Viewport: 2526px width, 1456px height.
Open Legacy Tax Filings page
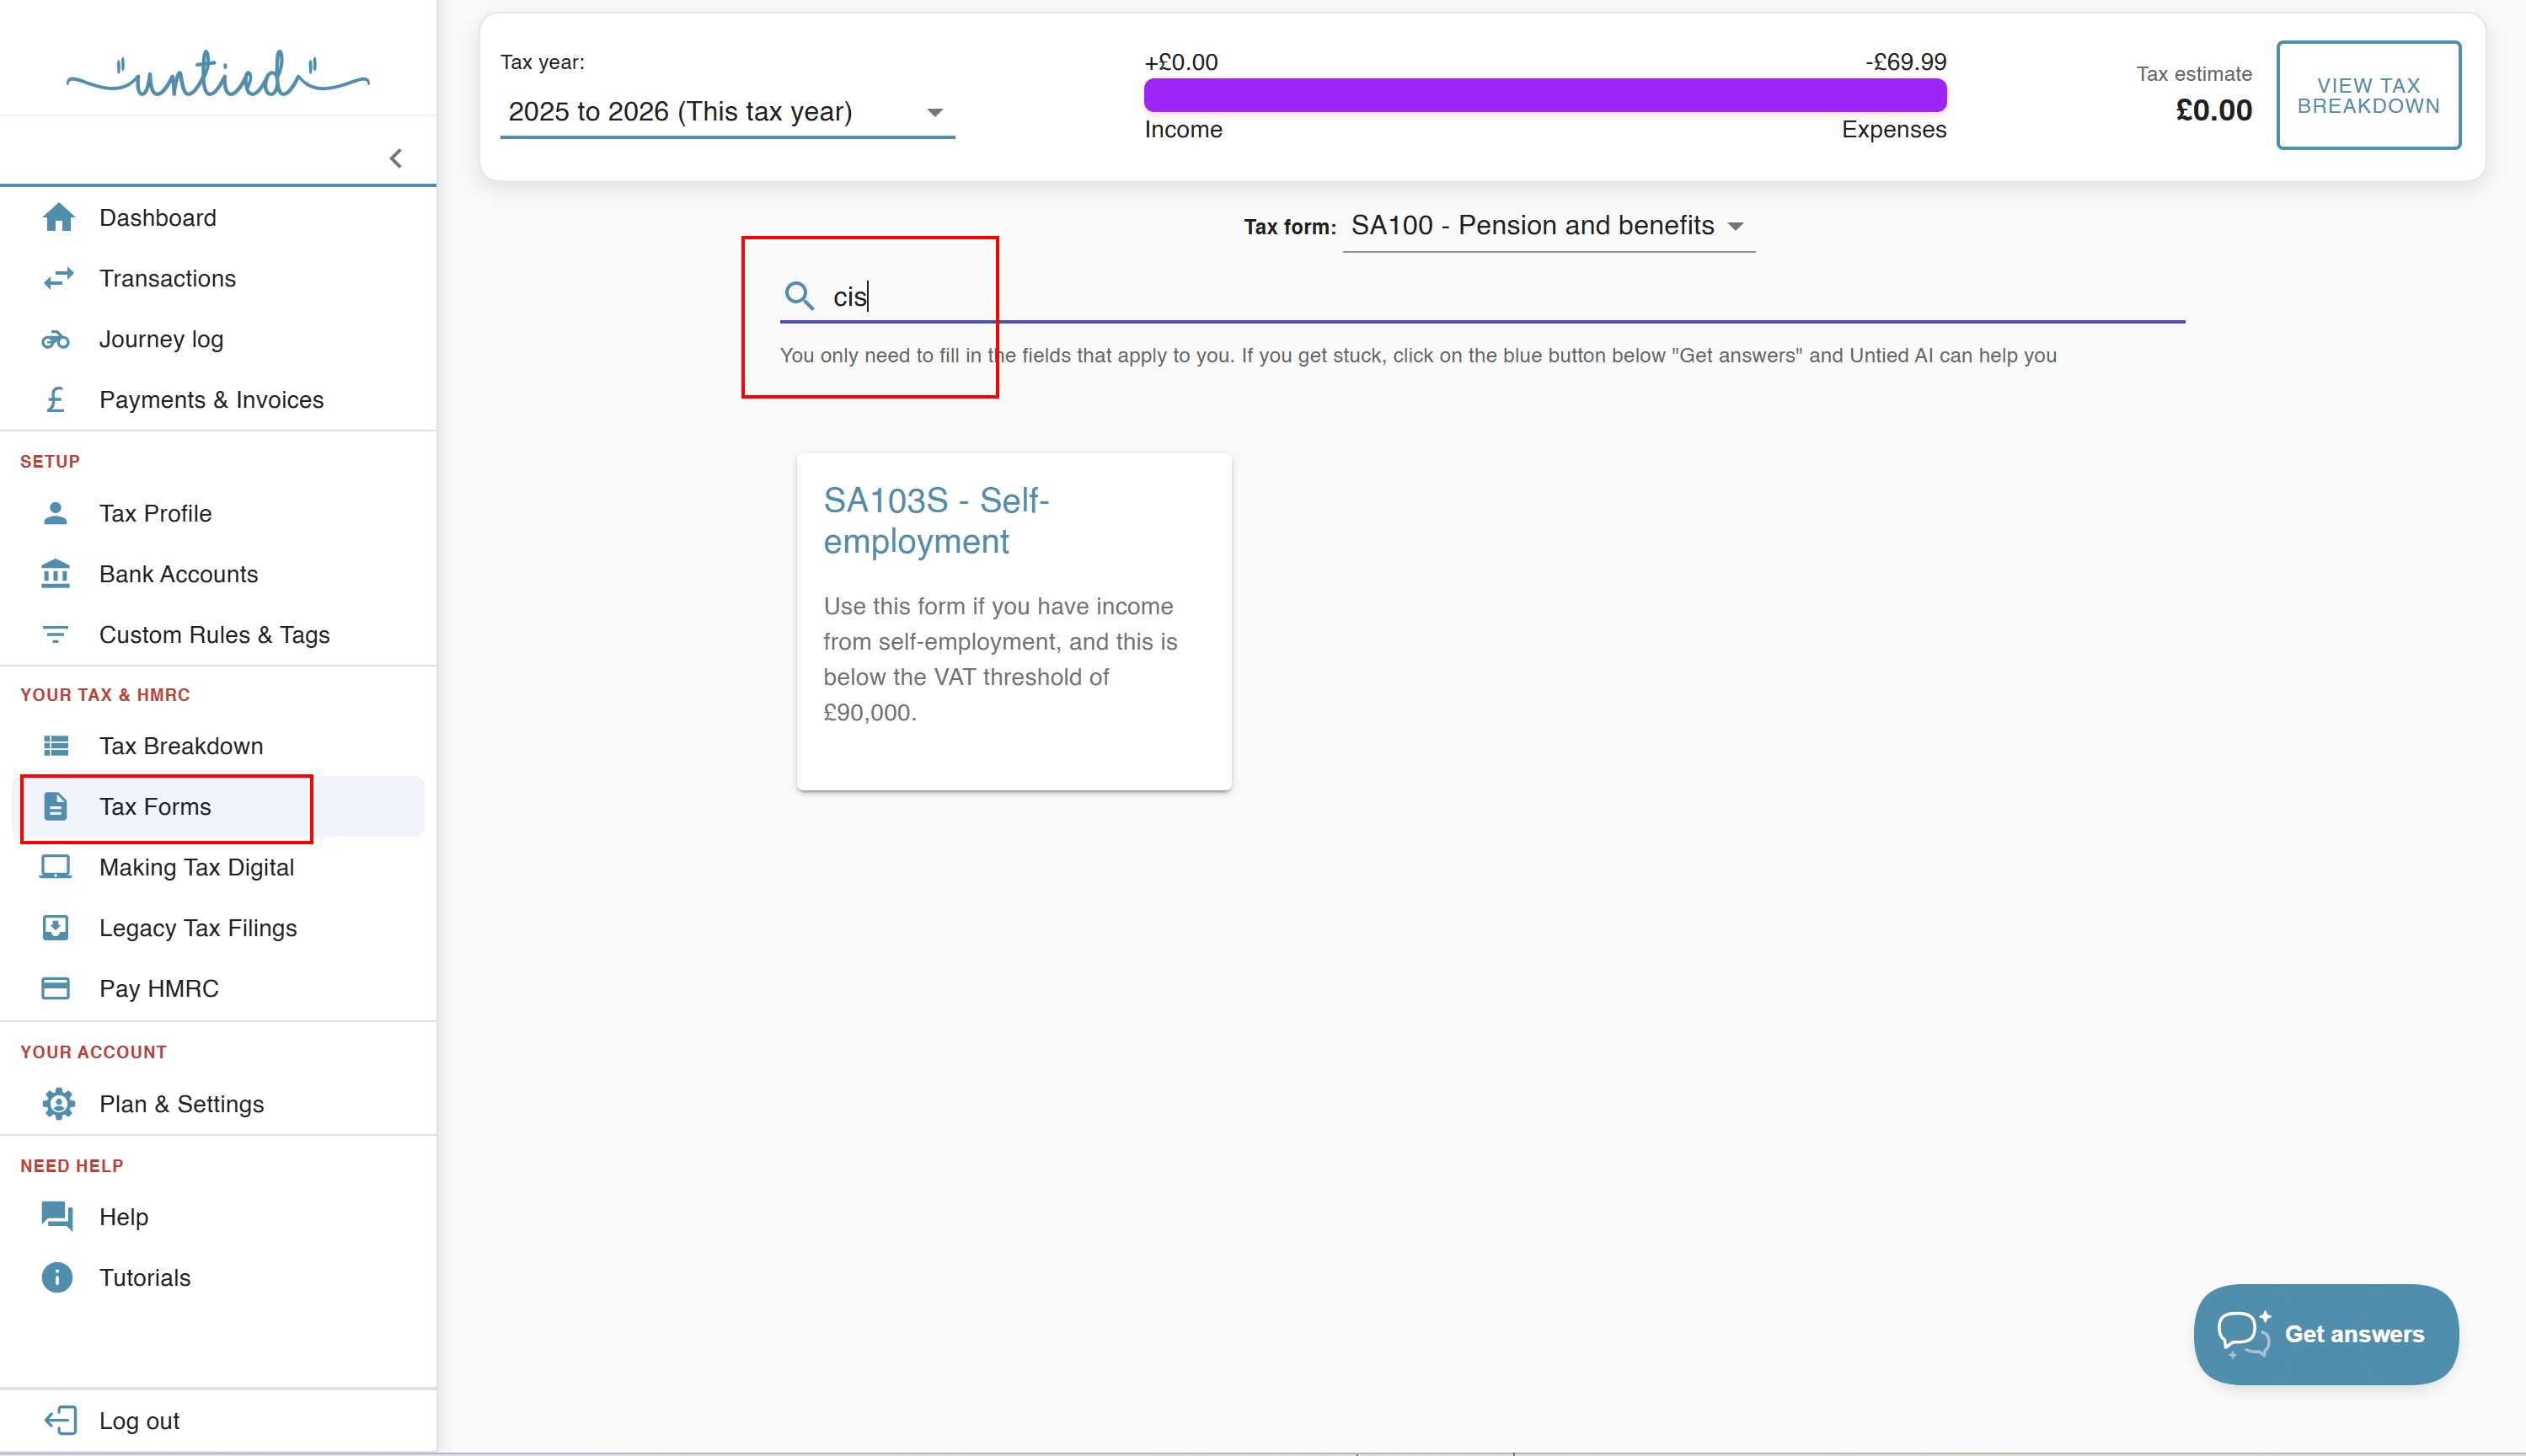(198, 928)
